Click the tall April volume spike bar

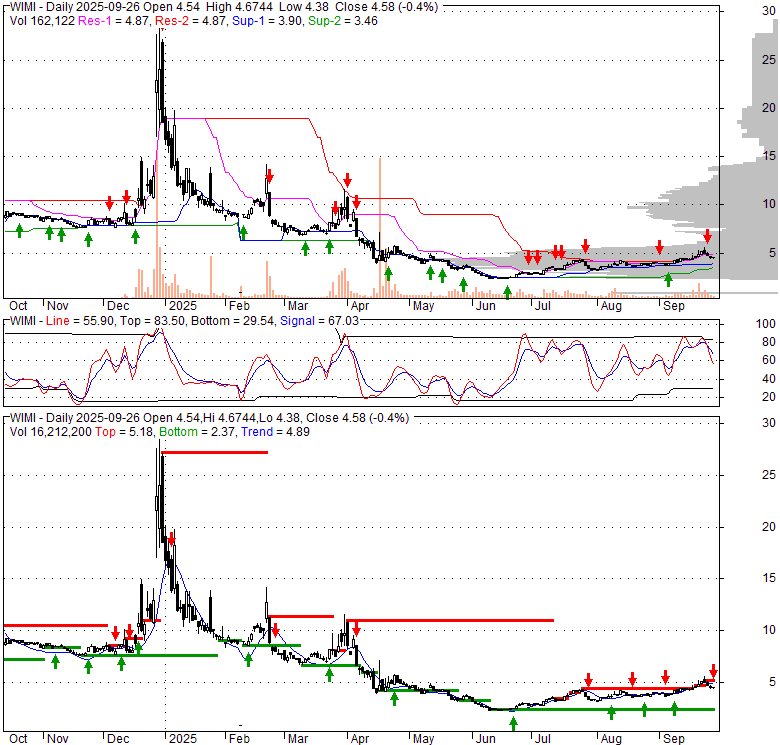[380, 228]
